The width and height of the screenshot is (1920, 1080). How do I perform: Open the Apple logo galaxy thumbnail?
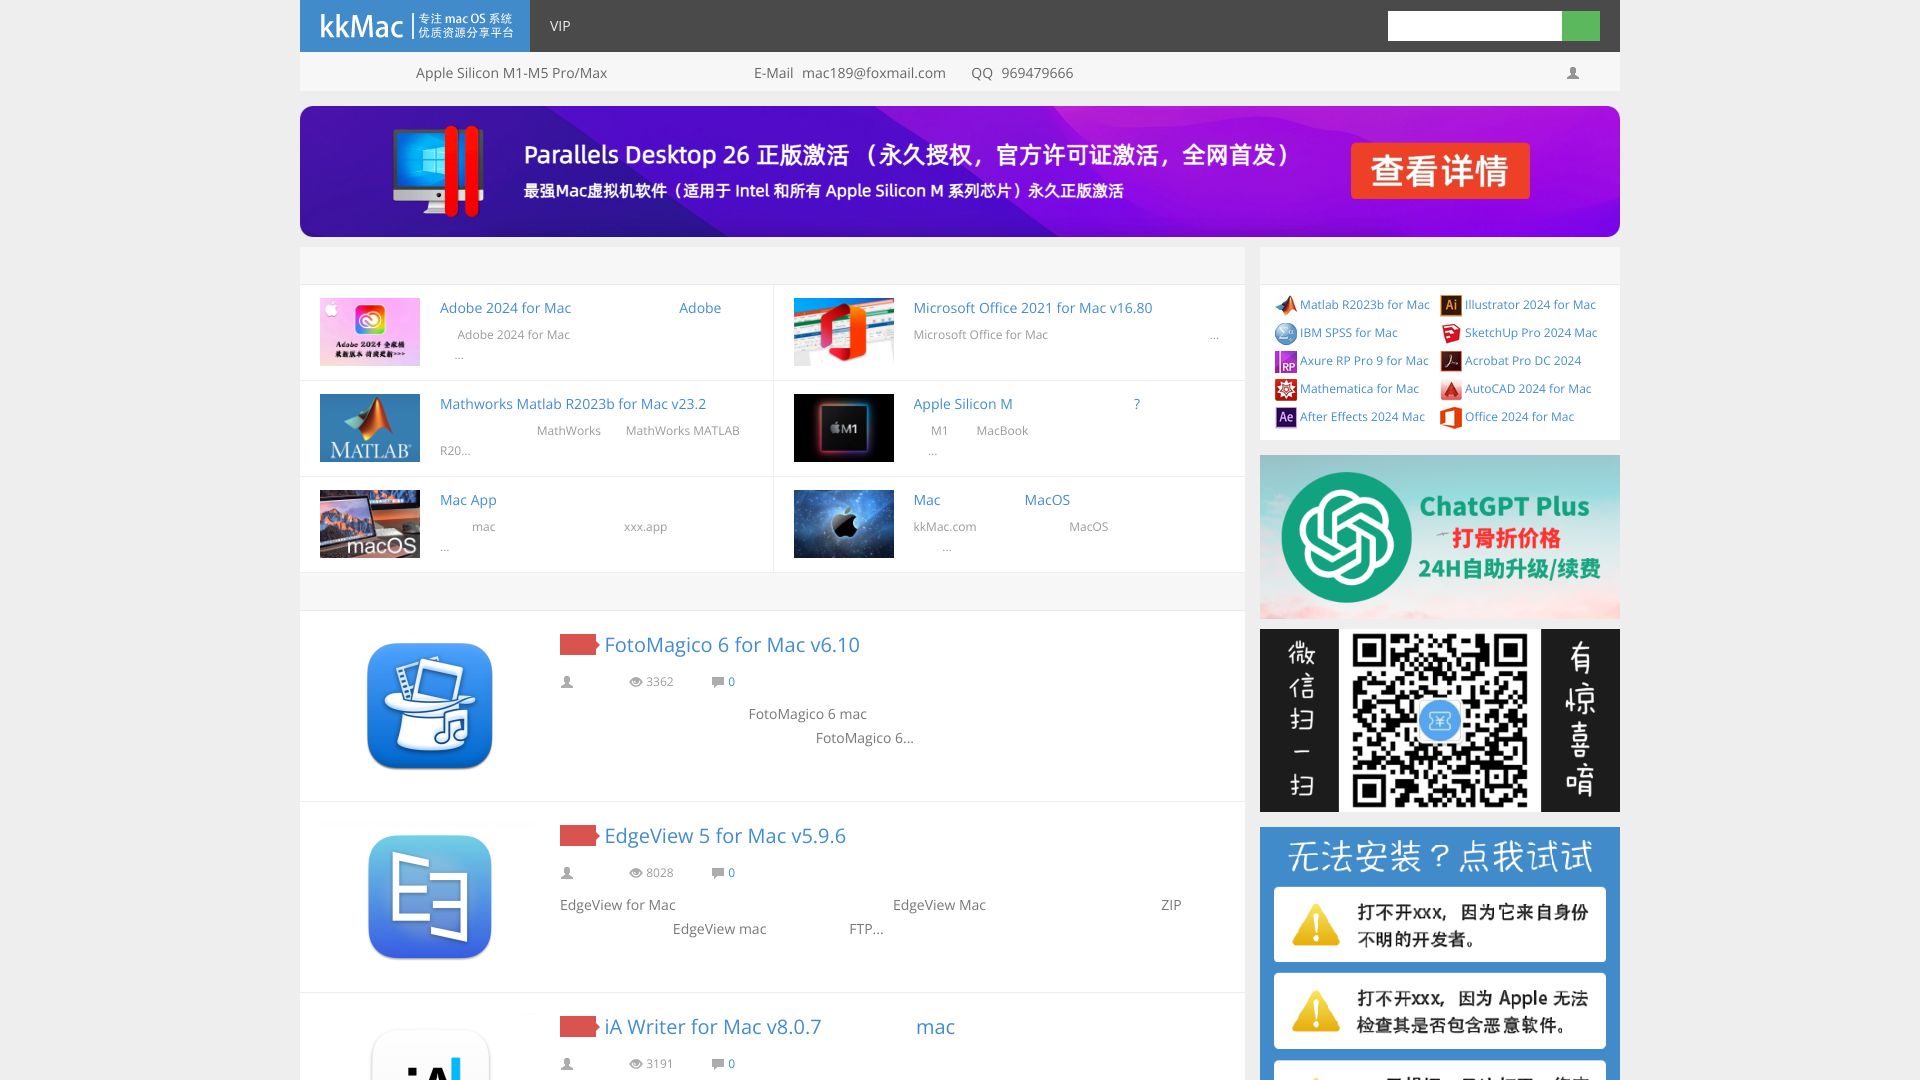coord(844,524)
